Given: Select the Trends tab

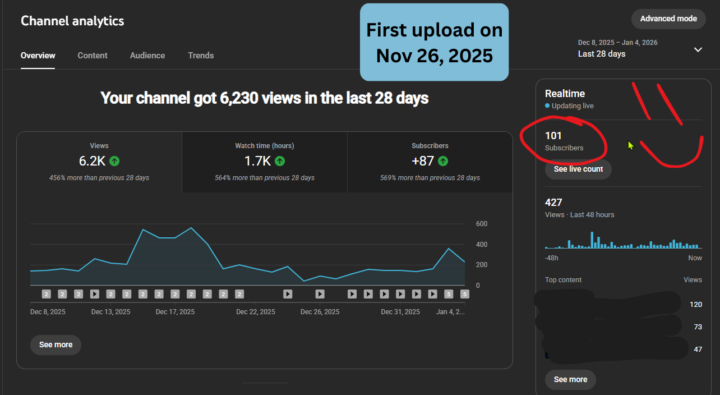Looking at the screenshot, I should pyautogui.click(x=201, y=56).
